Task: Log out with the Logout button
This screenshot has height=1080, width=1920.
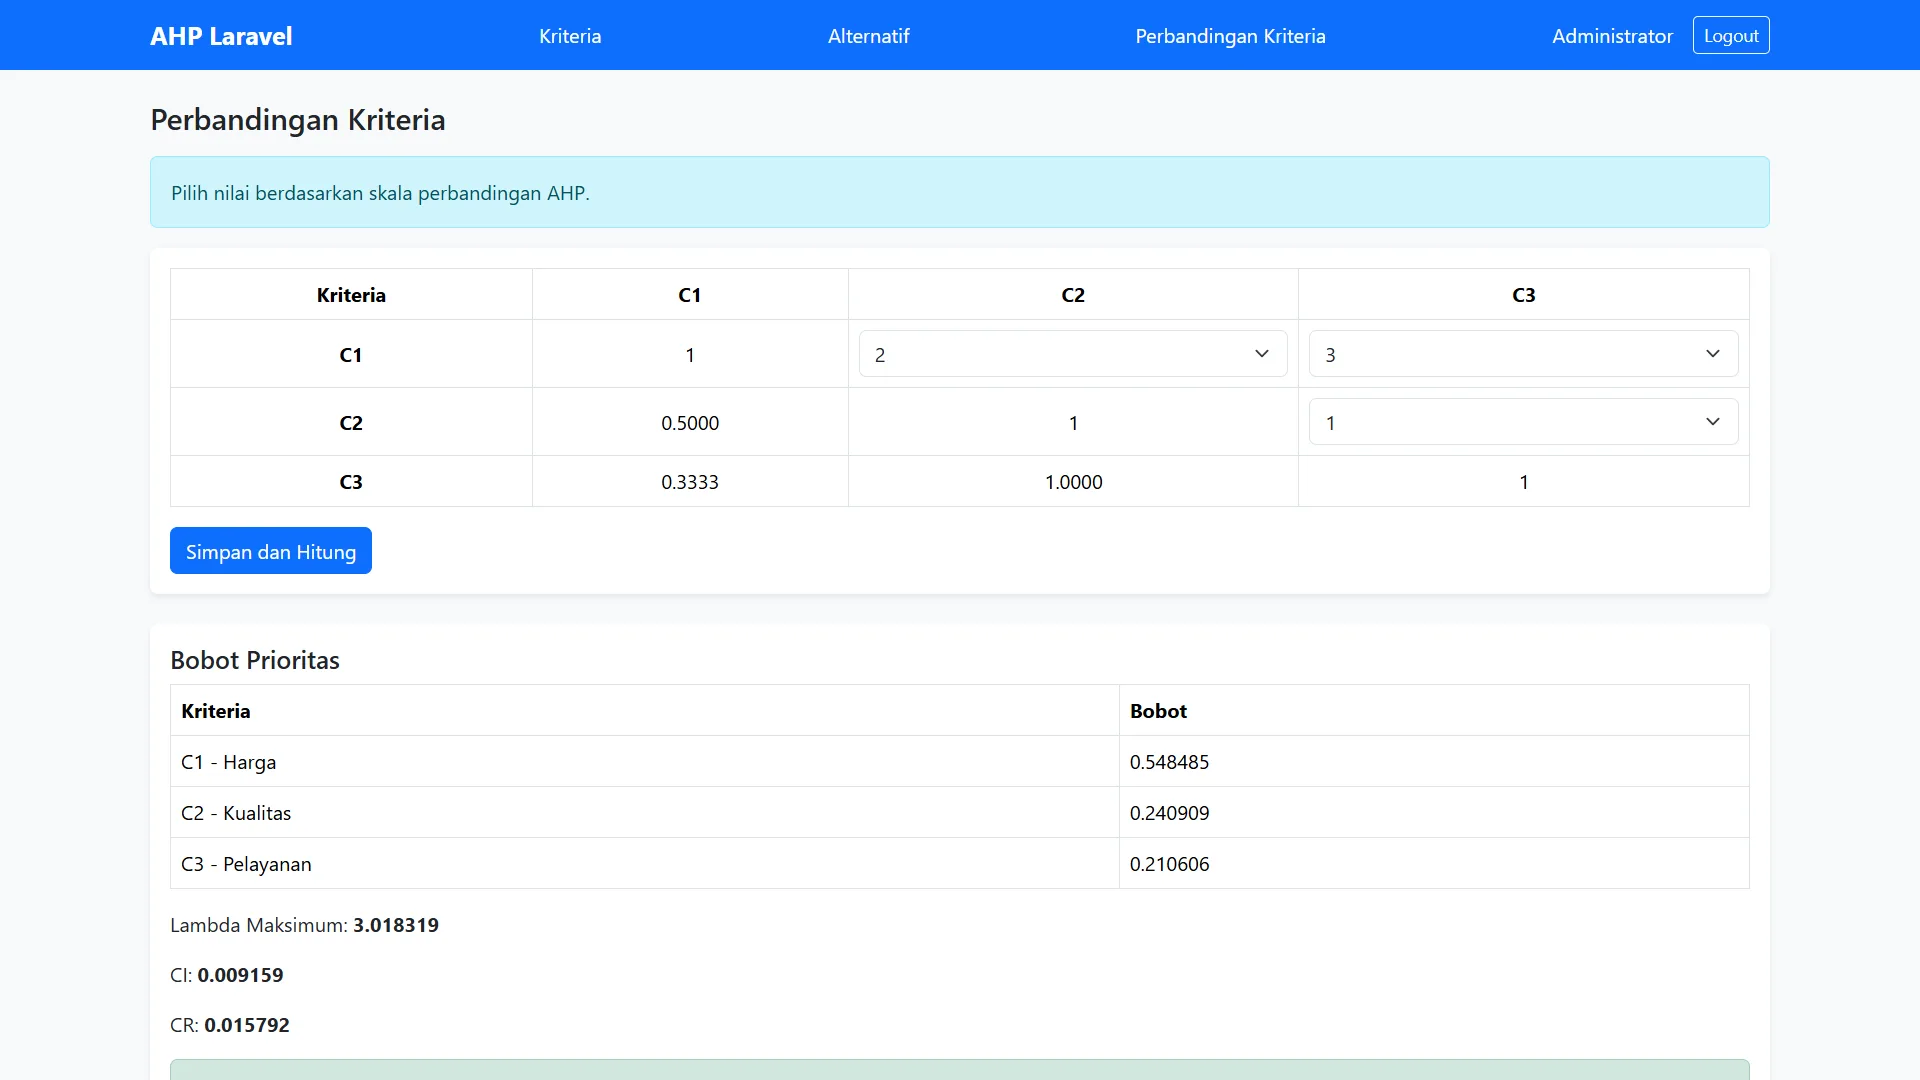Action: (1731, 36)
